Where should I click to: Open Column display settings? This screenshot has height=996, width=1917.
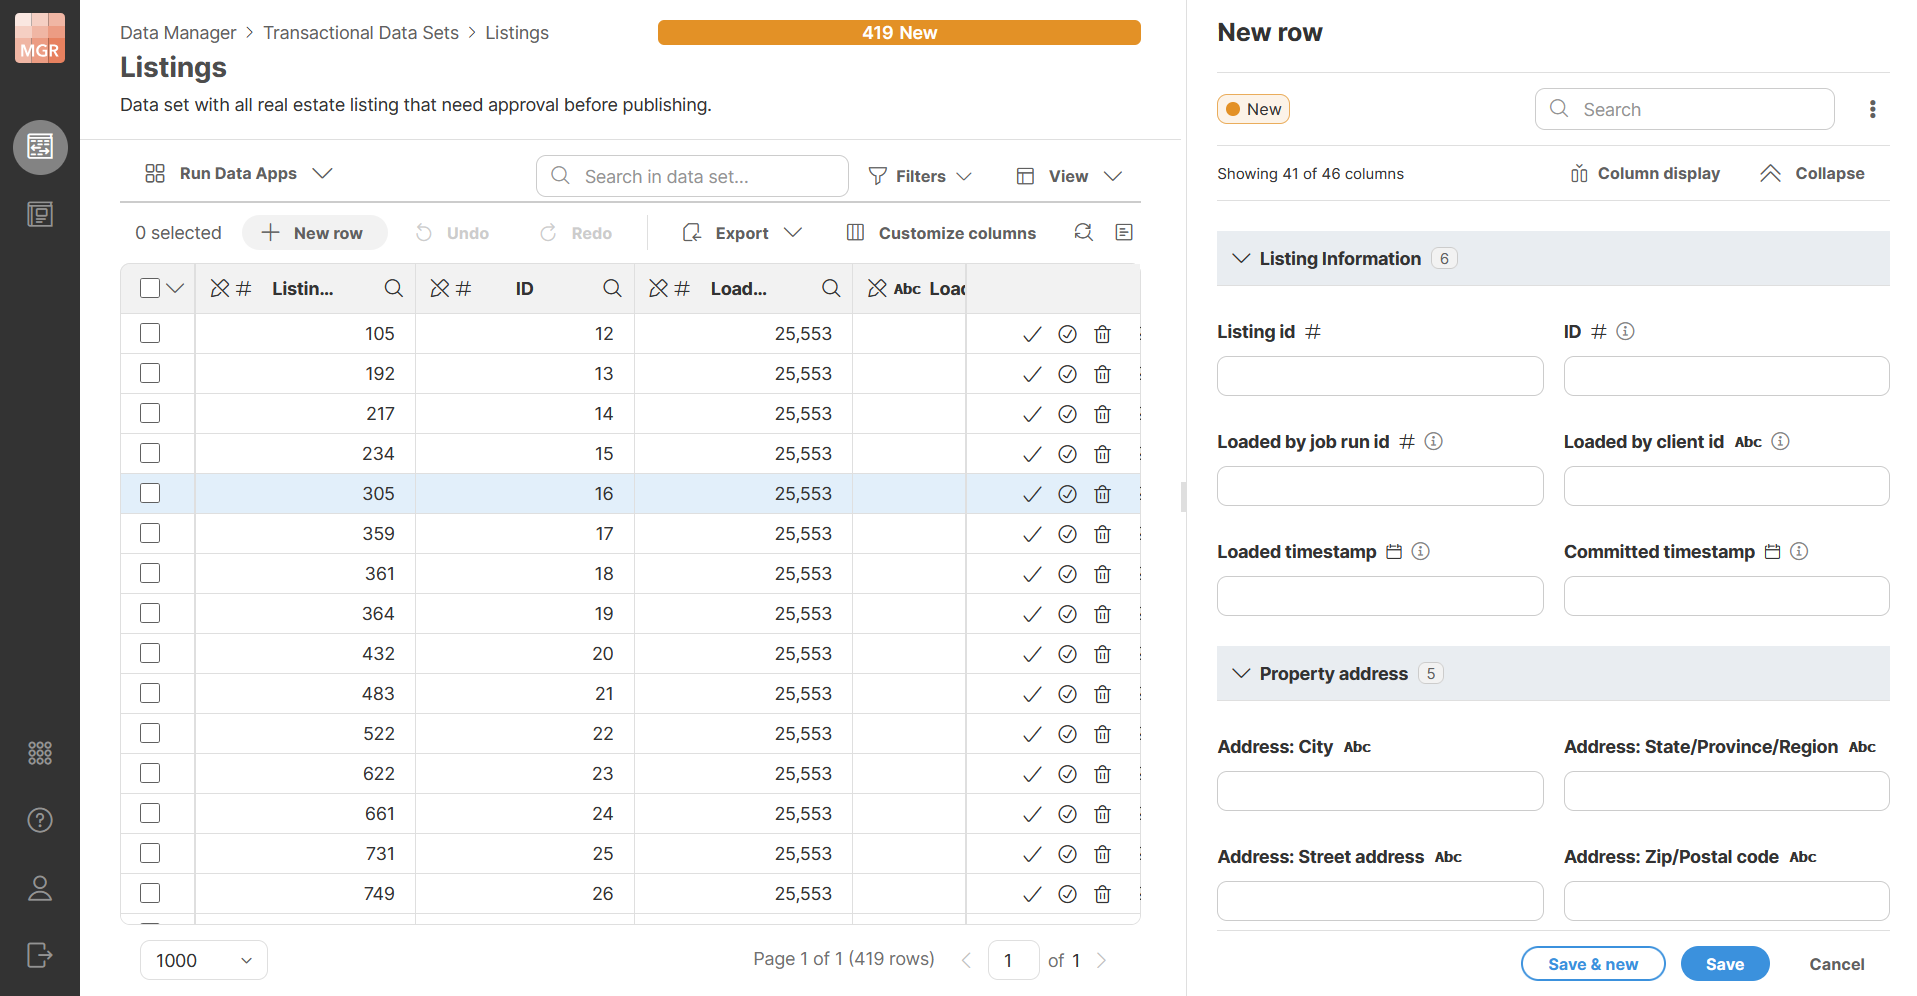[x=1645, y=173]
